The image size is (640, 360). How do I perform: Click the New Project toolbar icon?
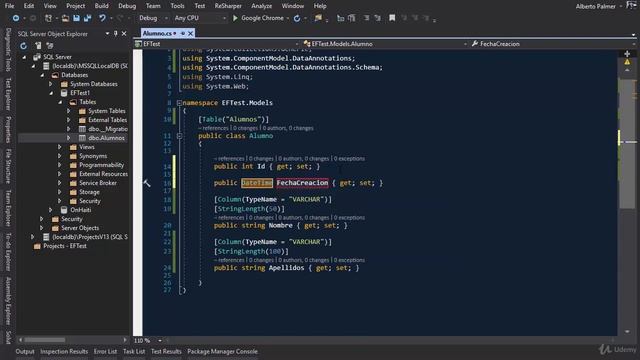click(x=48, y=18)
